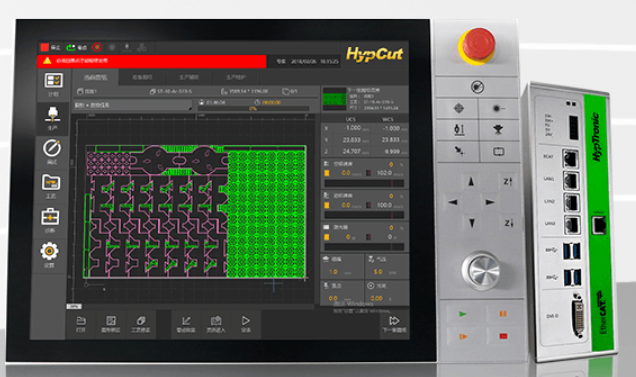Image resolution: width=636 pixels, height=377 pixels.
Task: Expand the graphic info dropdown above the canvas
Action: coord(132,105)
